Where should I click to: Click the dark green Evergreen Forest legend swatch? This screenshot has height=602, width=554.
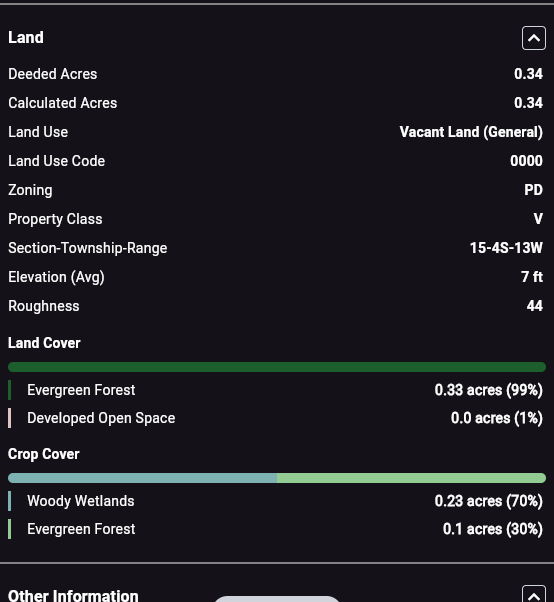click(x=10, y=390)
